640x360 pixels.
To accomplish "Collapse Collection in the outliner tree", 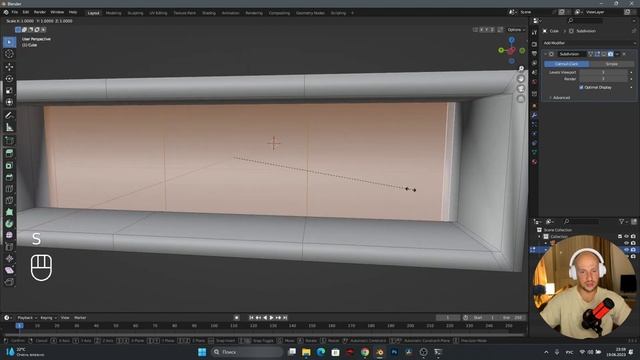I will coord(540,236).
